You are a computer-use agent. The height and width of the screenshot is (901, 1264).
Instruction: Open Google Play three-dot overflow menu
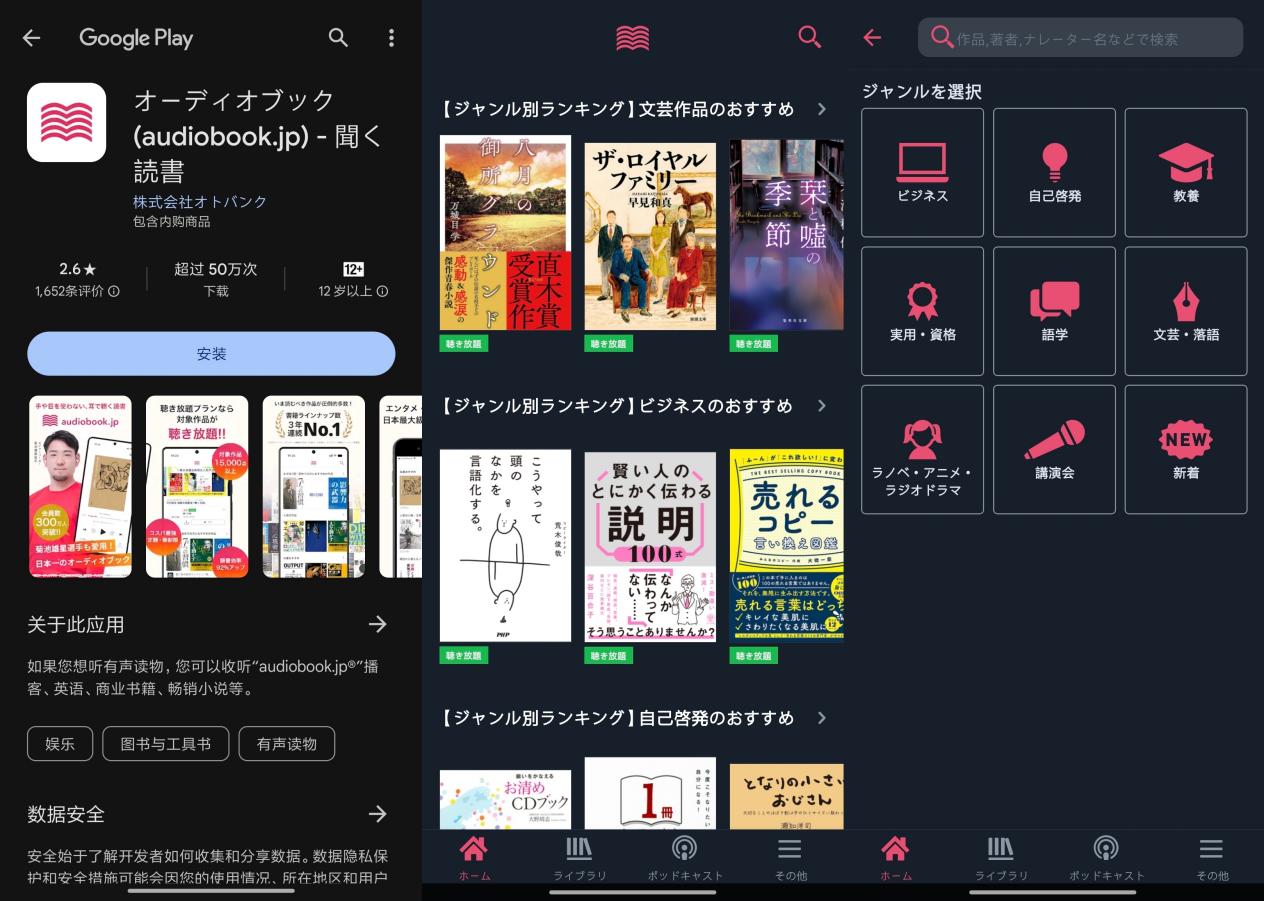click(x=391, y=38)
